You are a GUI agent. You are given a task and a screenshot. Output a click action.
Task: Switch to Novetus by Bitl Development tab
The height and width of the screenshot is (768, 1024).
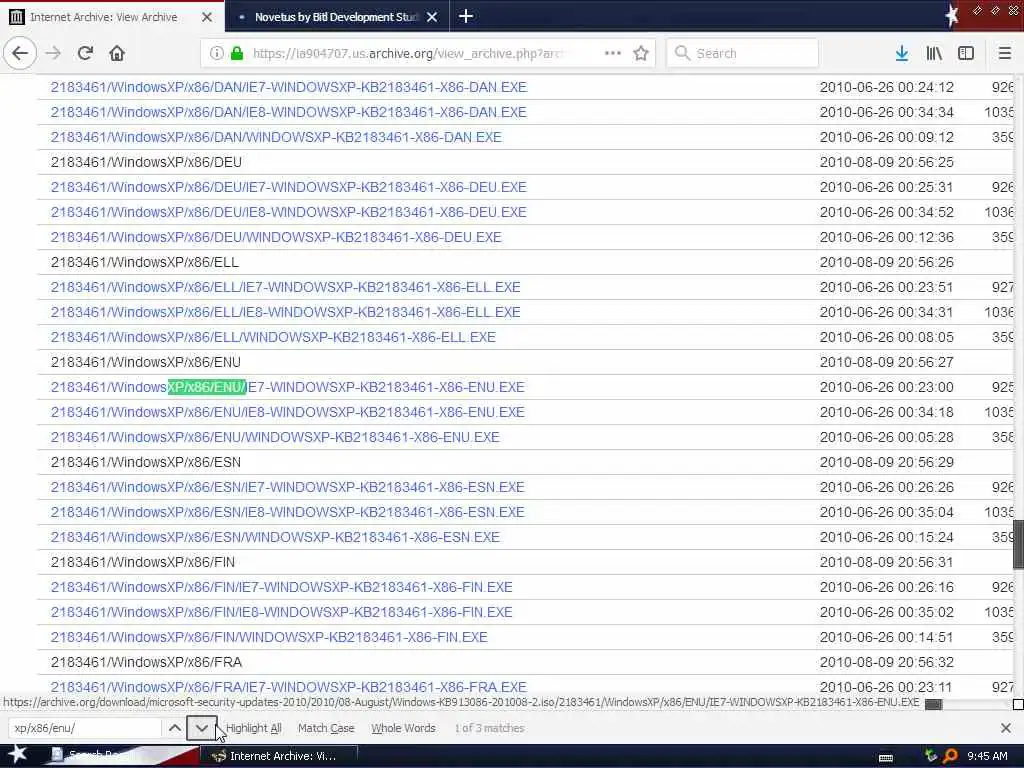pos(336,17)
